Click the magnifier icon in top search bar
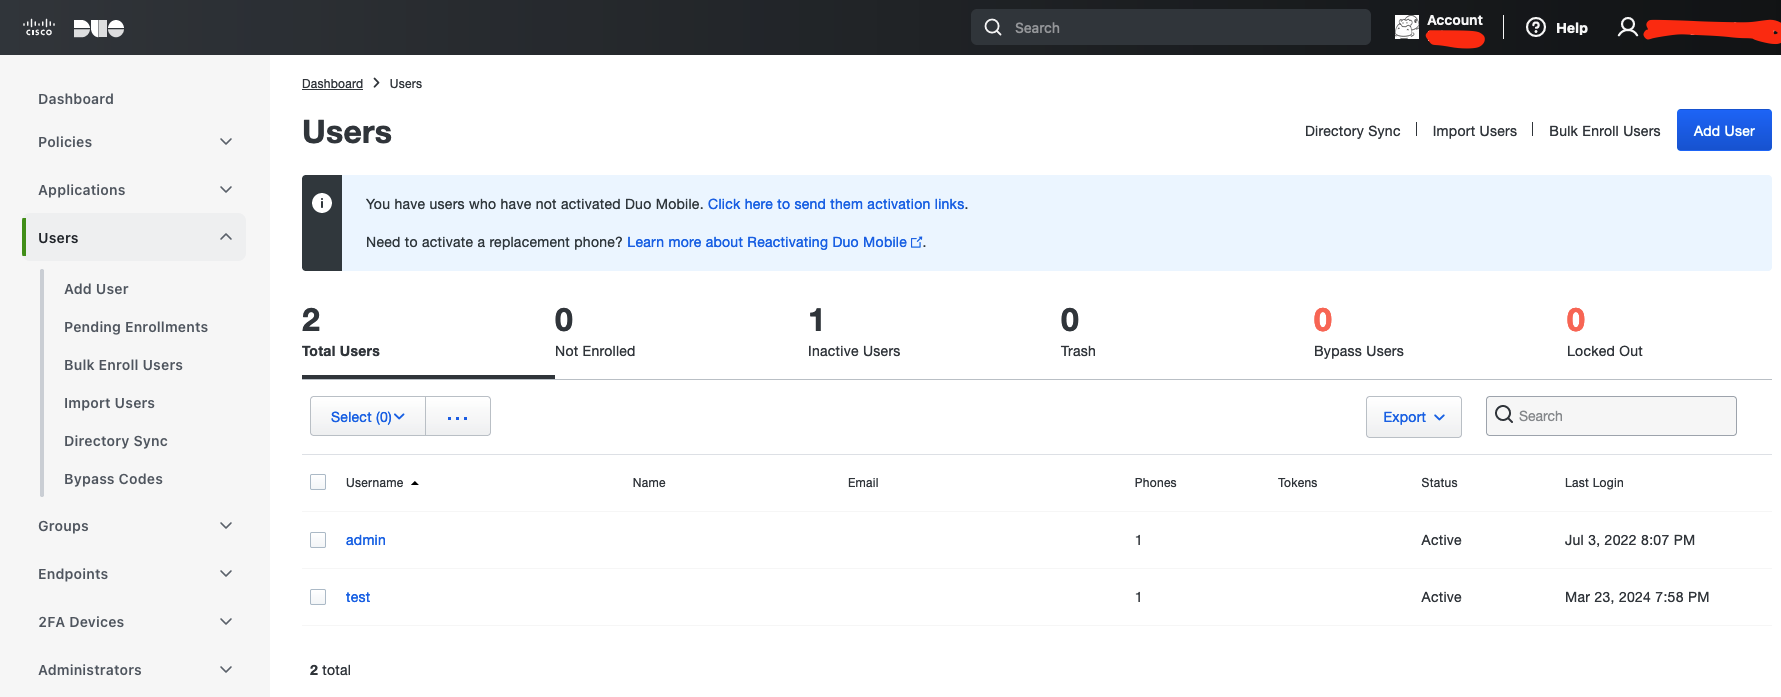Screen dimensions: 1781x697 tap(993, 28)
